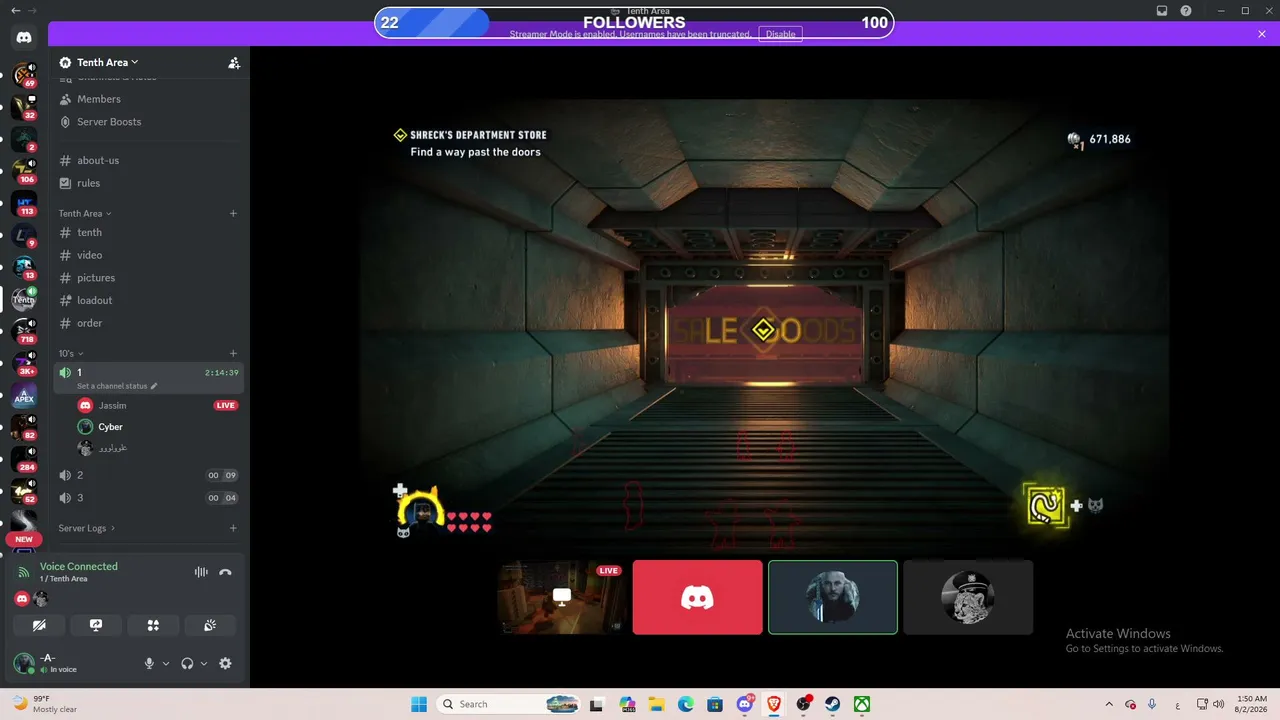Open noise suppression options in voice panel
This screenshot has width=1280, height=720.
[x=201, y=572]
